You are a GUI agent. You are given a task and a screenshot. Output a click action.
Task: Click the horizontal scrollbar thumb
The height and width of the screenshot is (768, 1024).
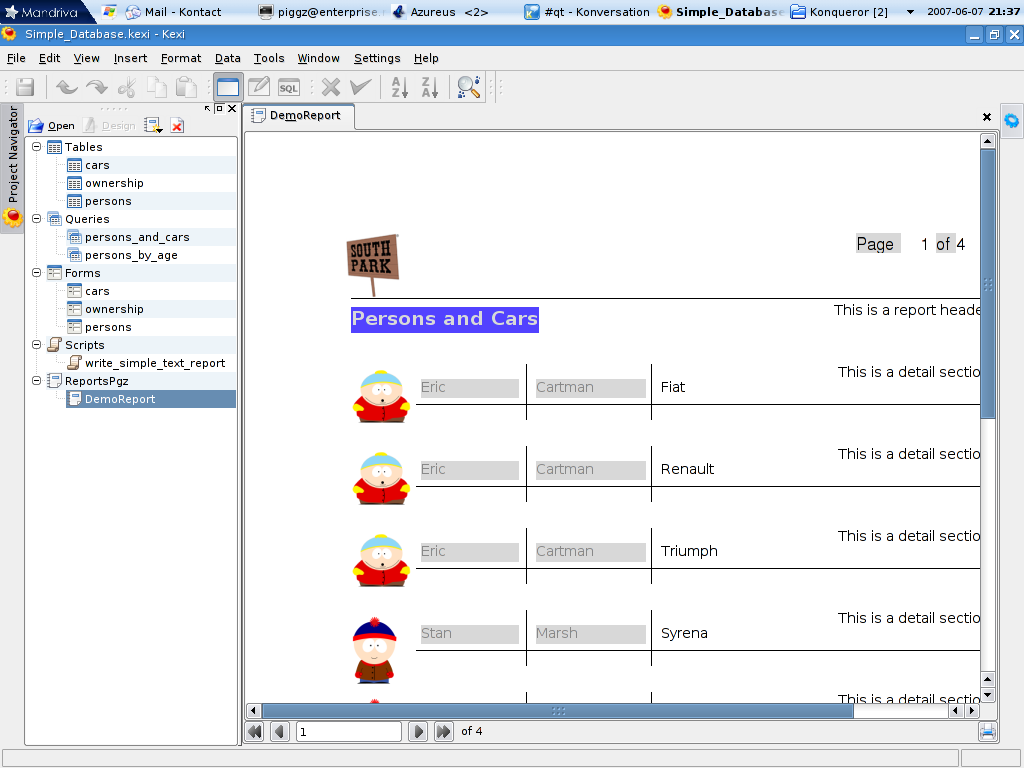tap(558, 711)
